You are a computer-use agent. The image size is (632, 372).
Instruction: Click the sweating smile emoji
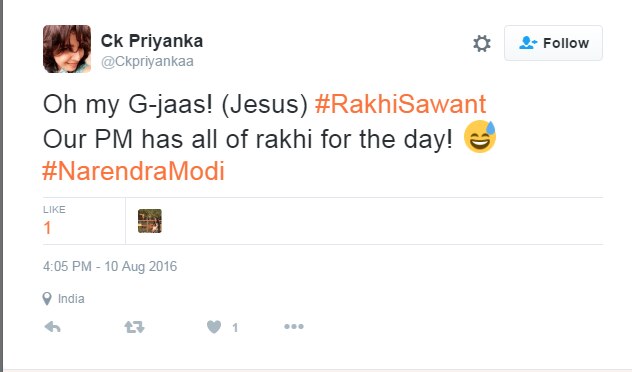[x=480, y=137]
